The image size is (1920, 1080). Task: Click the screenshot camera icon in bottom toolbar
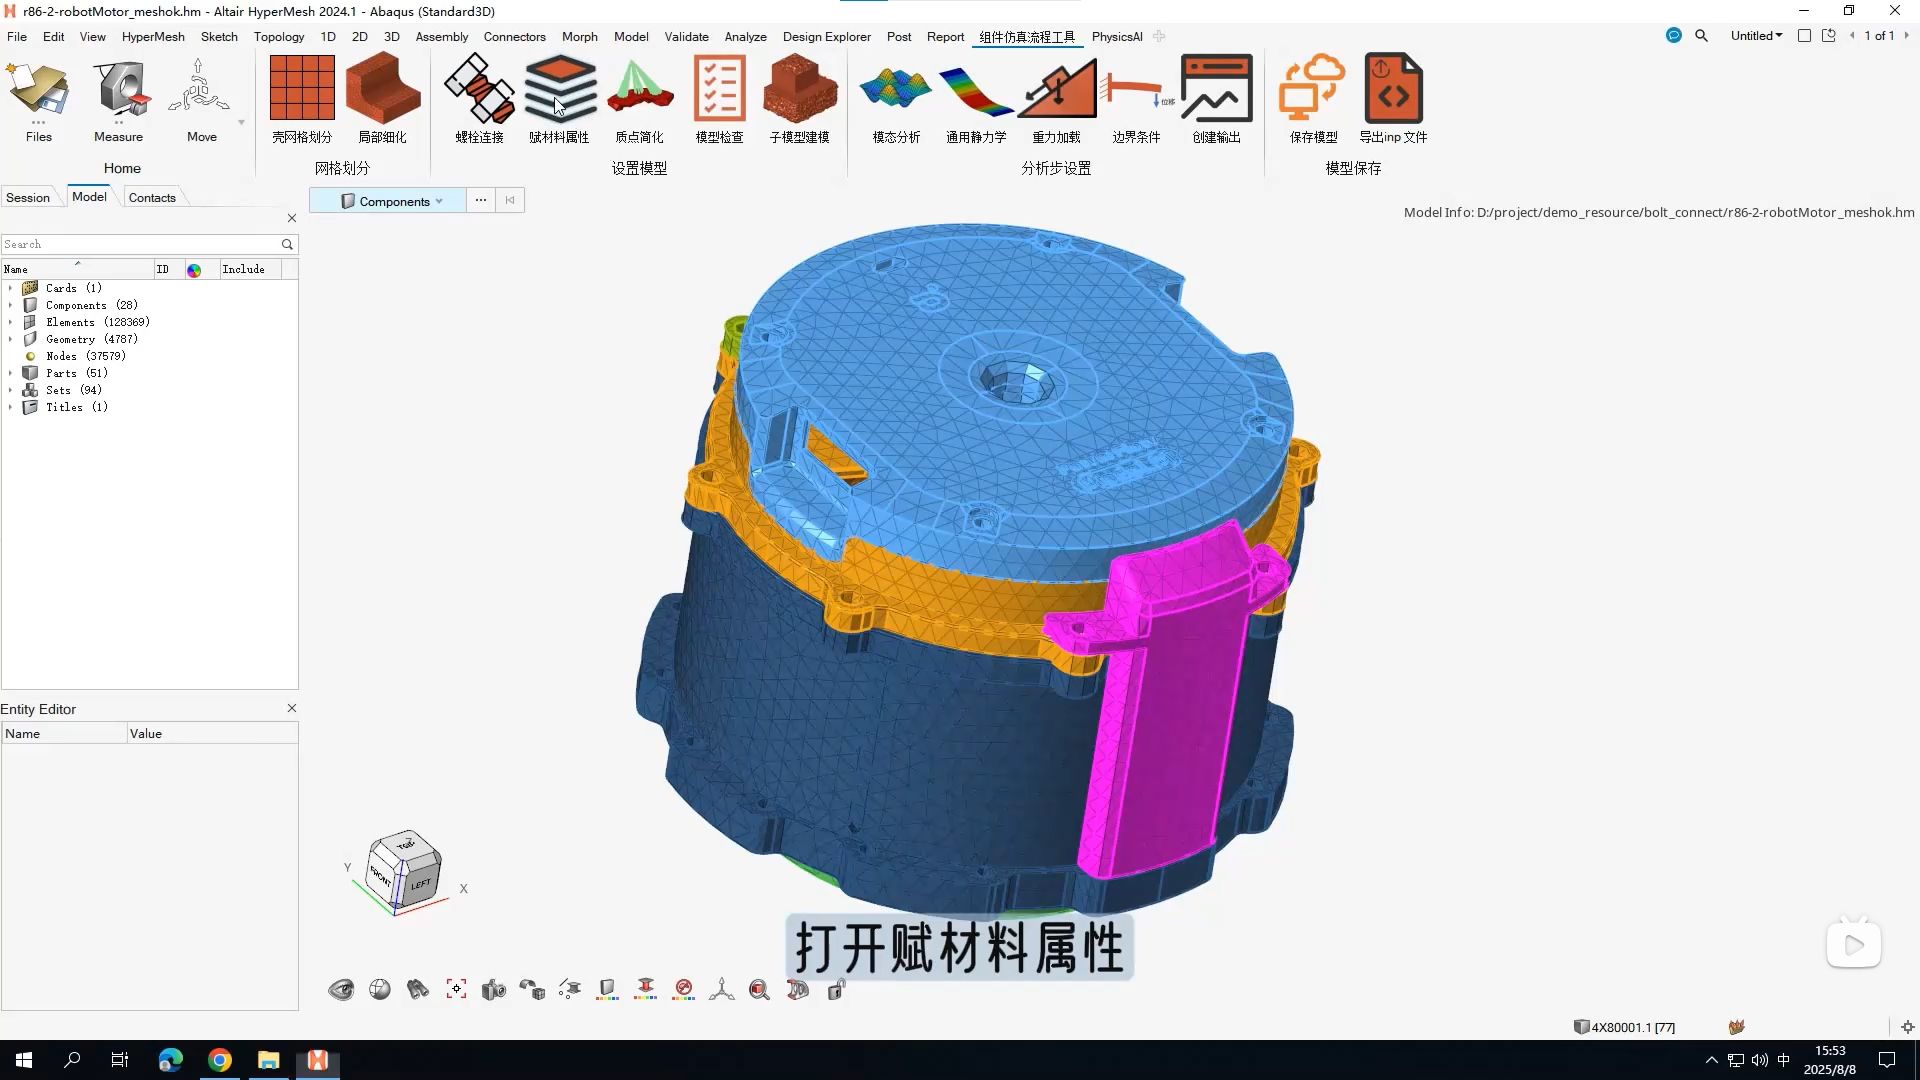494,989
